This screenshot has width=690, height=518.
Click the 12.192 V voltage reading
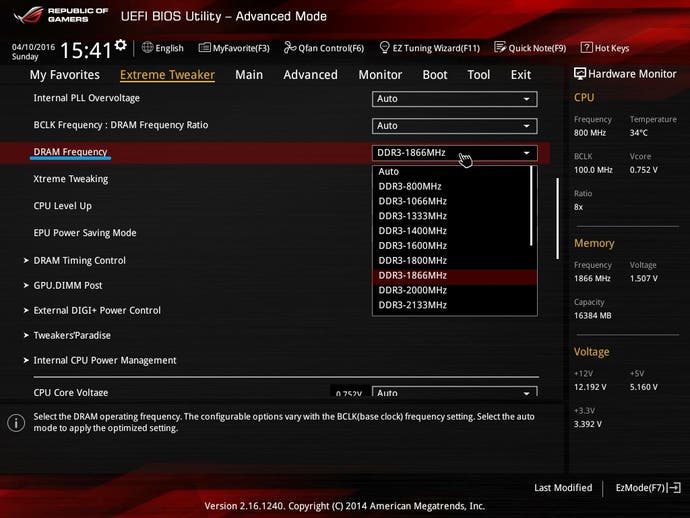590,387
